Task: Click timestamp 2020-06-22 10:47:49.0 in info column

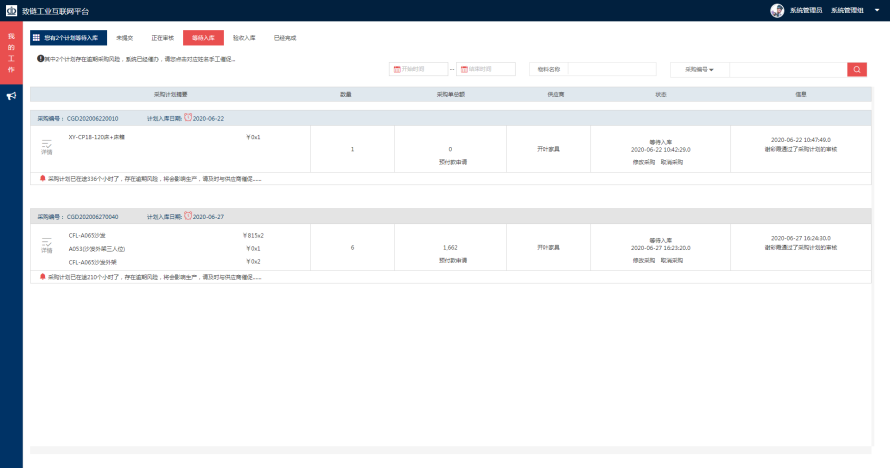Action: point(801,140)
